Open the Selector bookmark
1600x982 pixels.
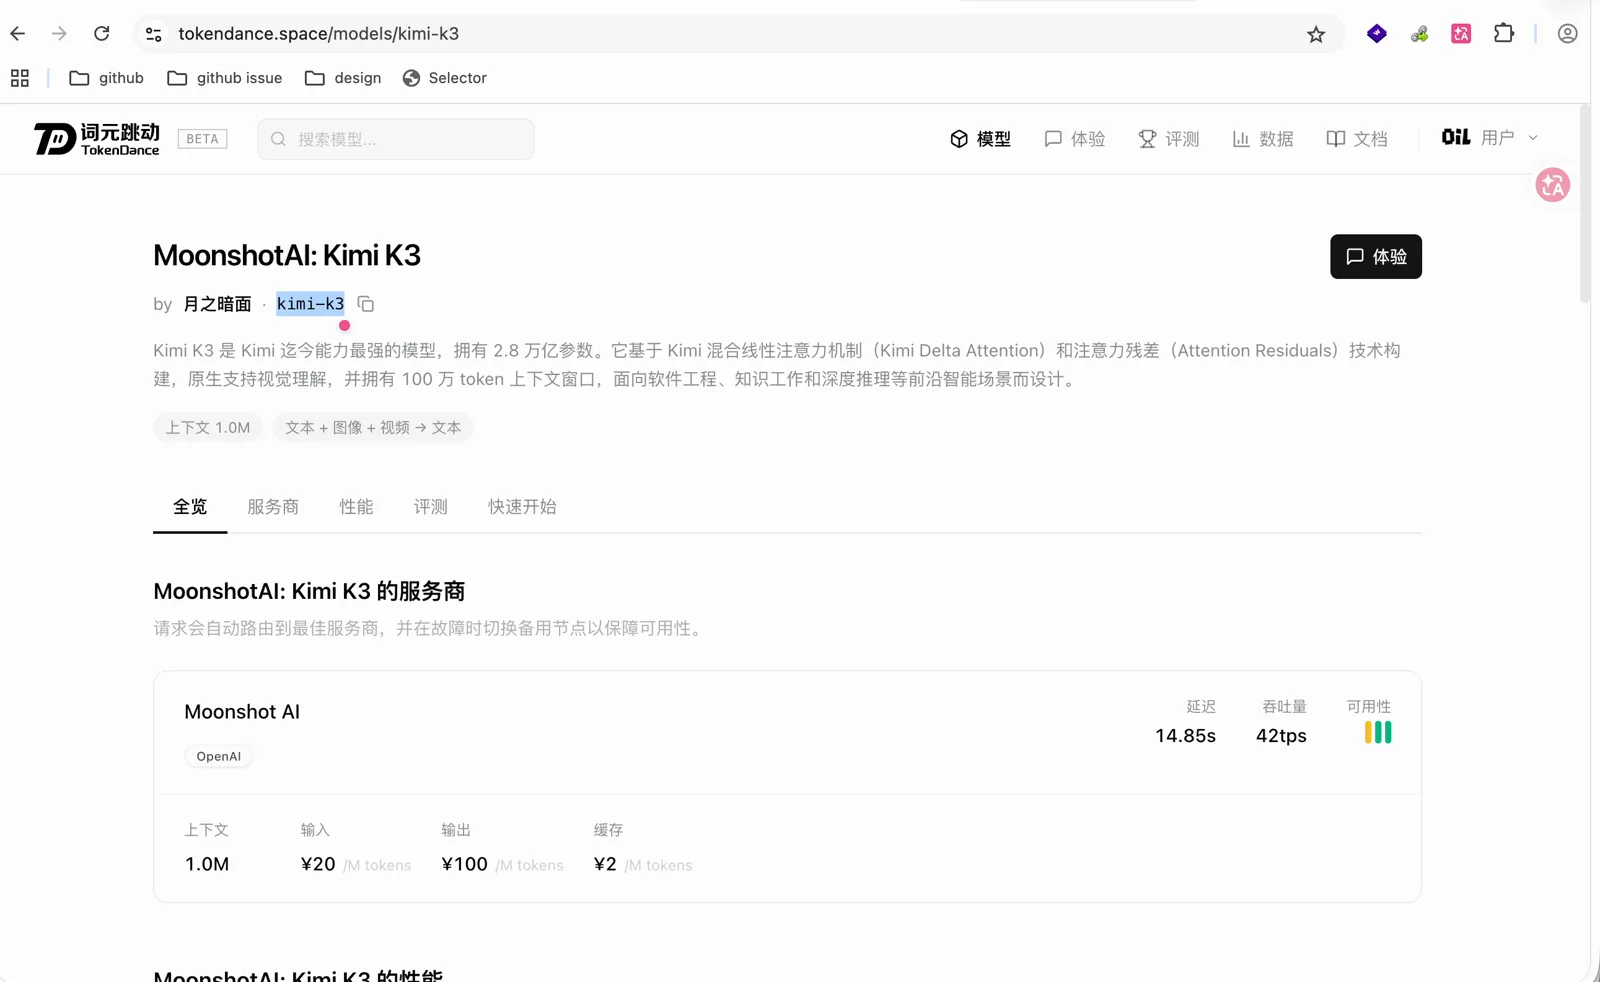(444, 78)
